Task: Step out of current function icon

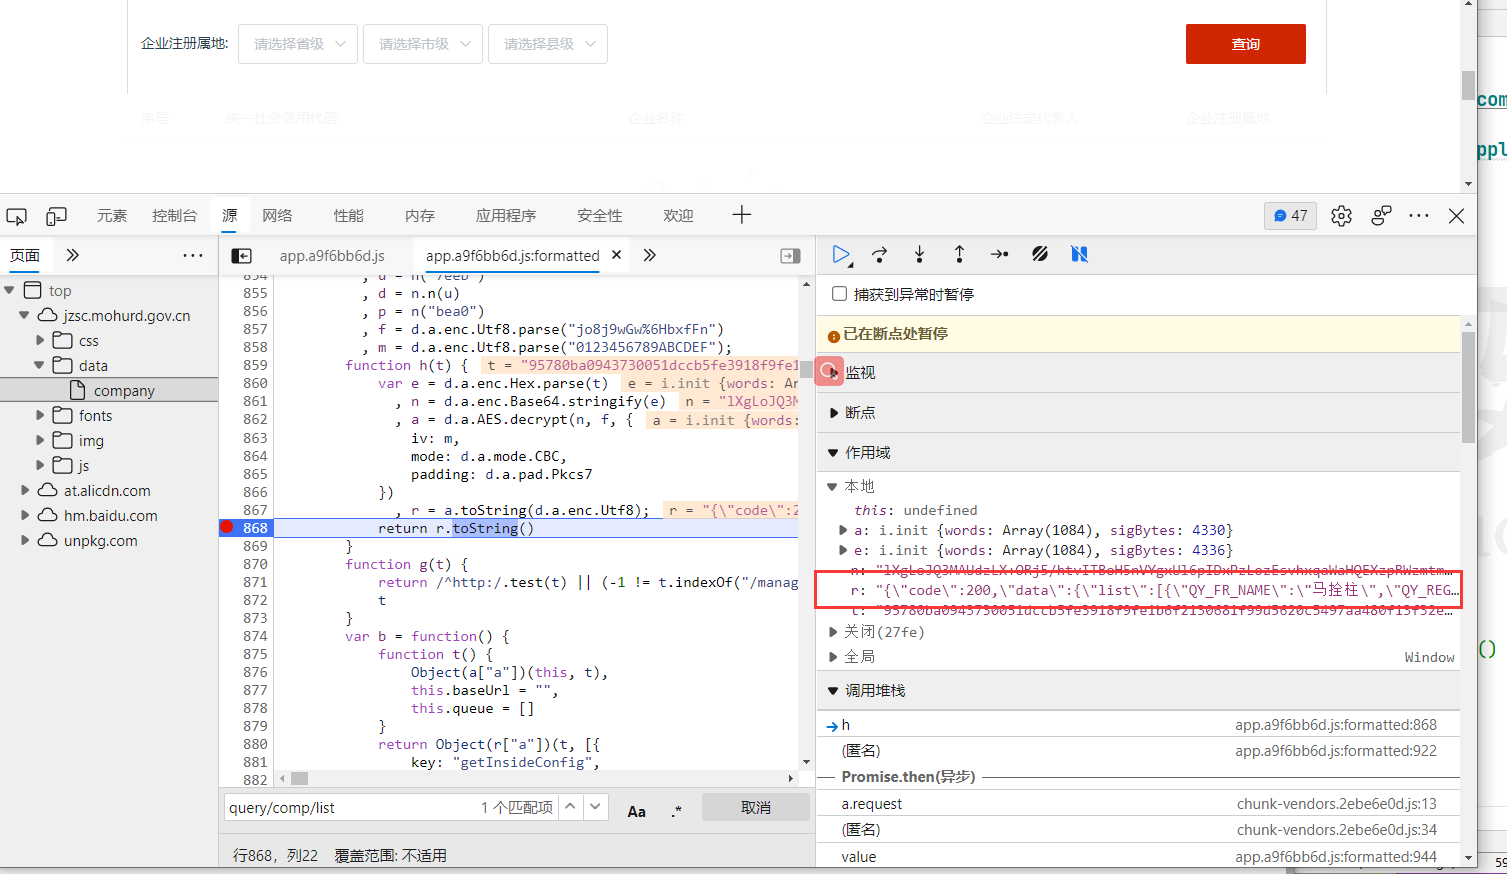Action: pos(959,255)
